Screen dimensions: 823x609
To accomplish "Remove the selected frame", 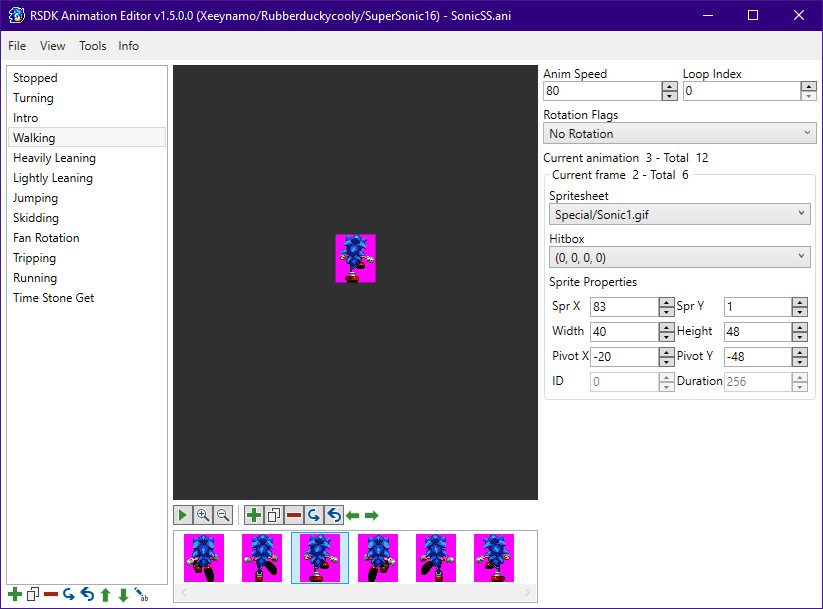I will [292, 515].
